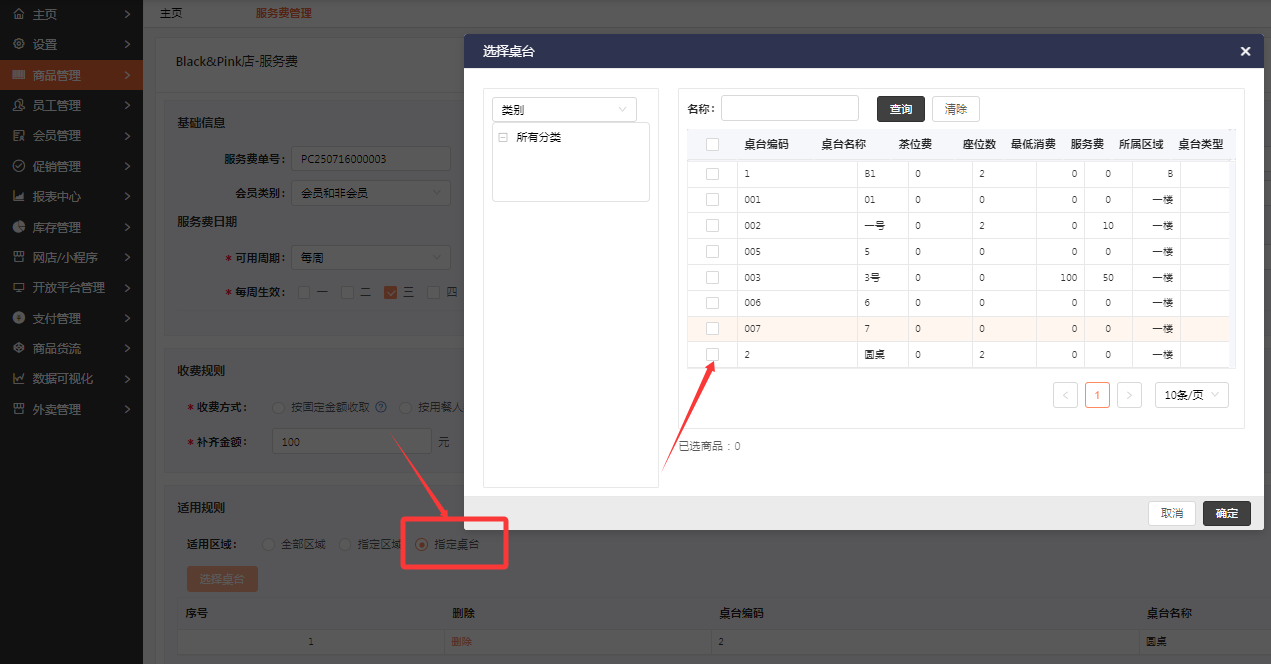Tick the select-all checkbox in table header

pos(712,144)
